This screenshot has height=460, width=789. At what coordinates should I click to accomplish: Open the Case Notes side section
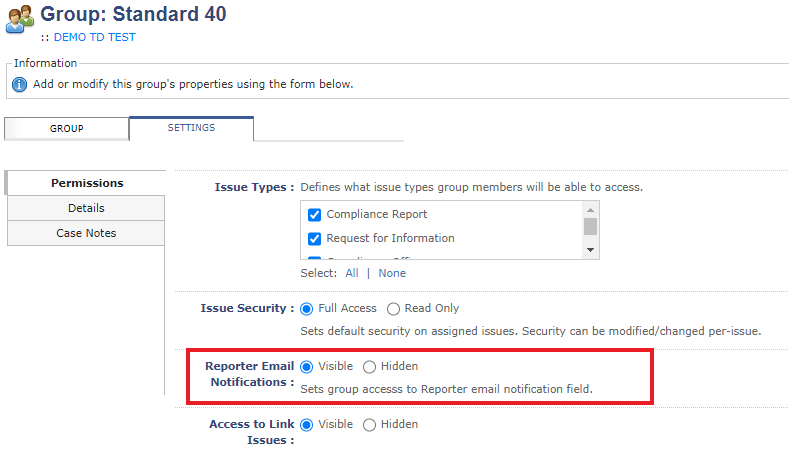click(x=86, y=233)
